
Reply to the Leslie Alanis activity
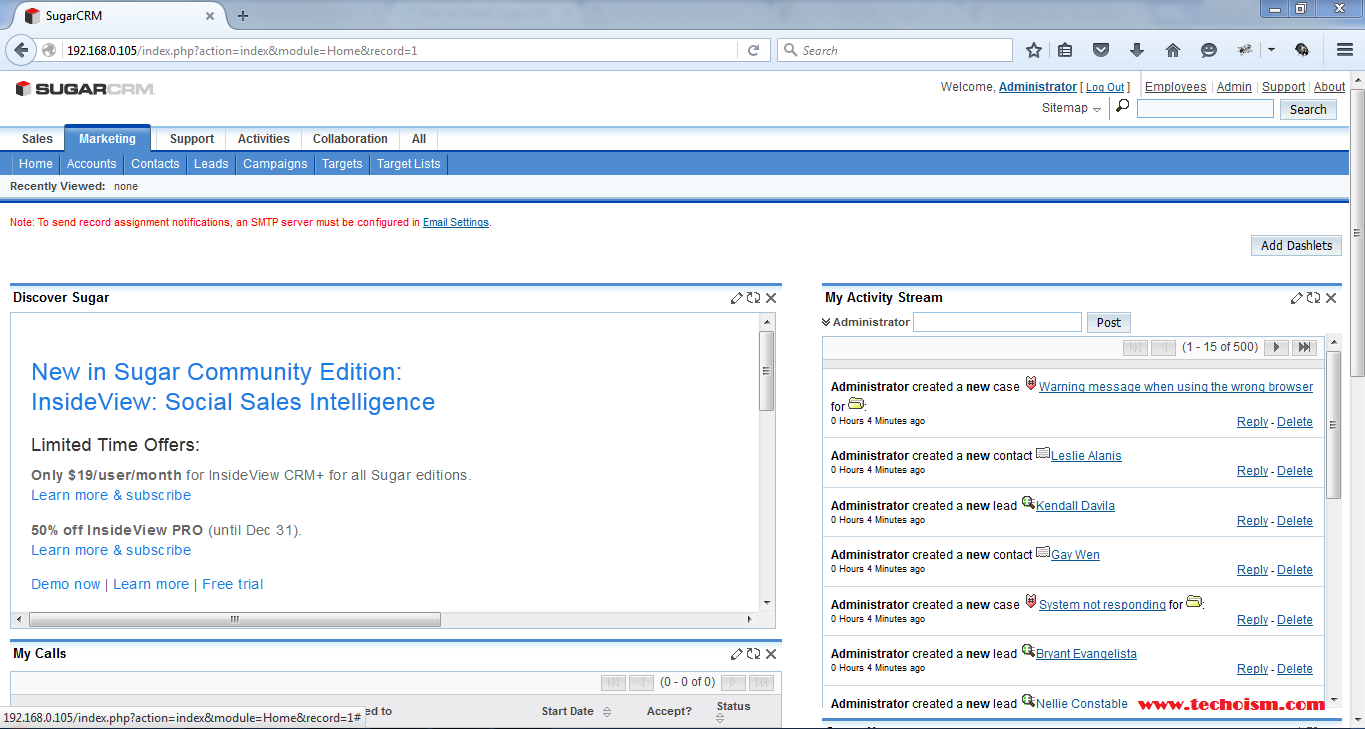click(x=1252, y=471)
